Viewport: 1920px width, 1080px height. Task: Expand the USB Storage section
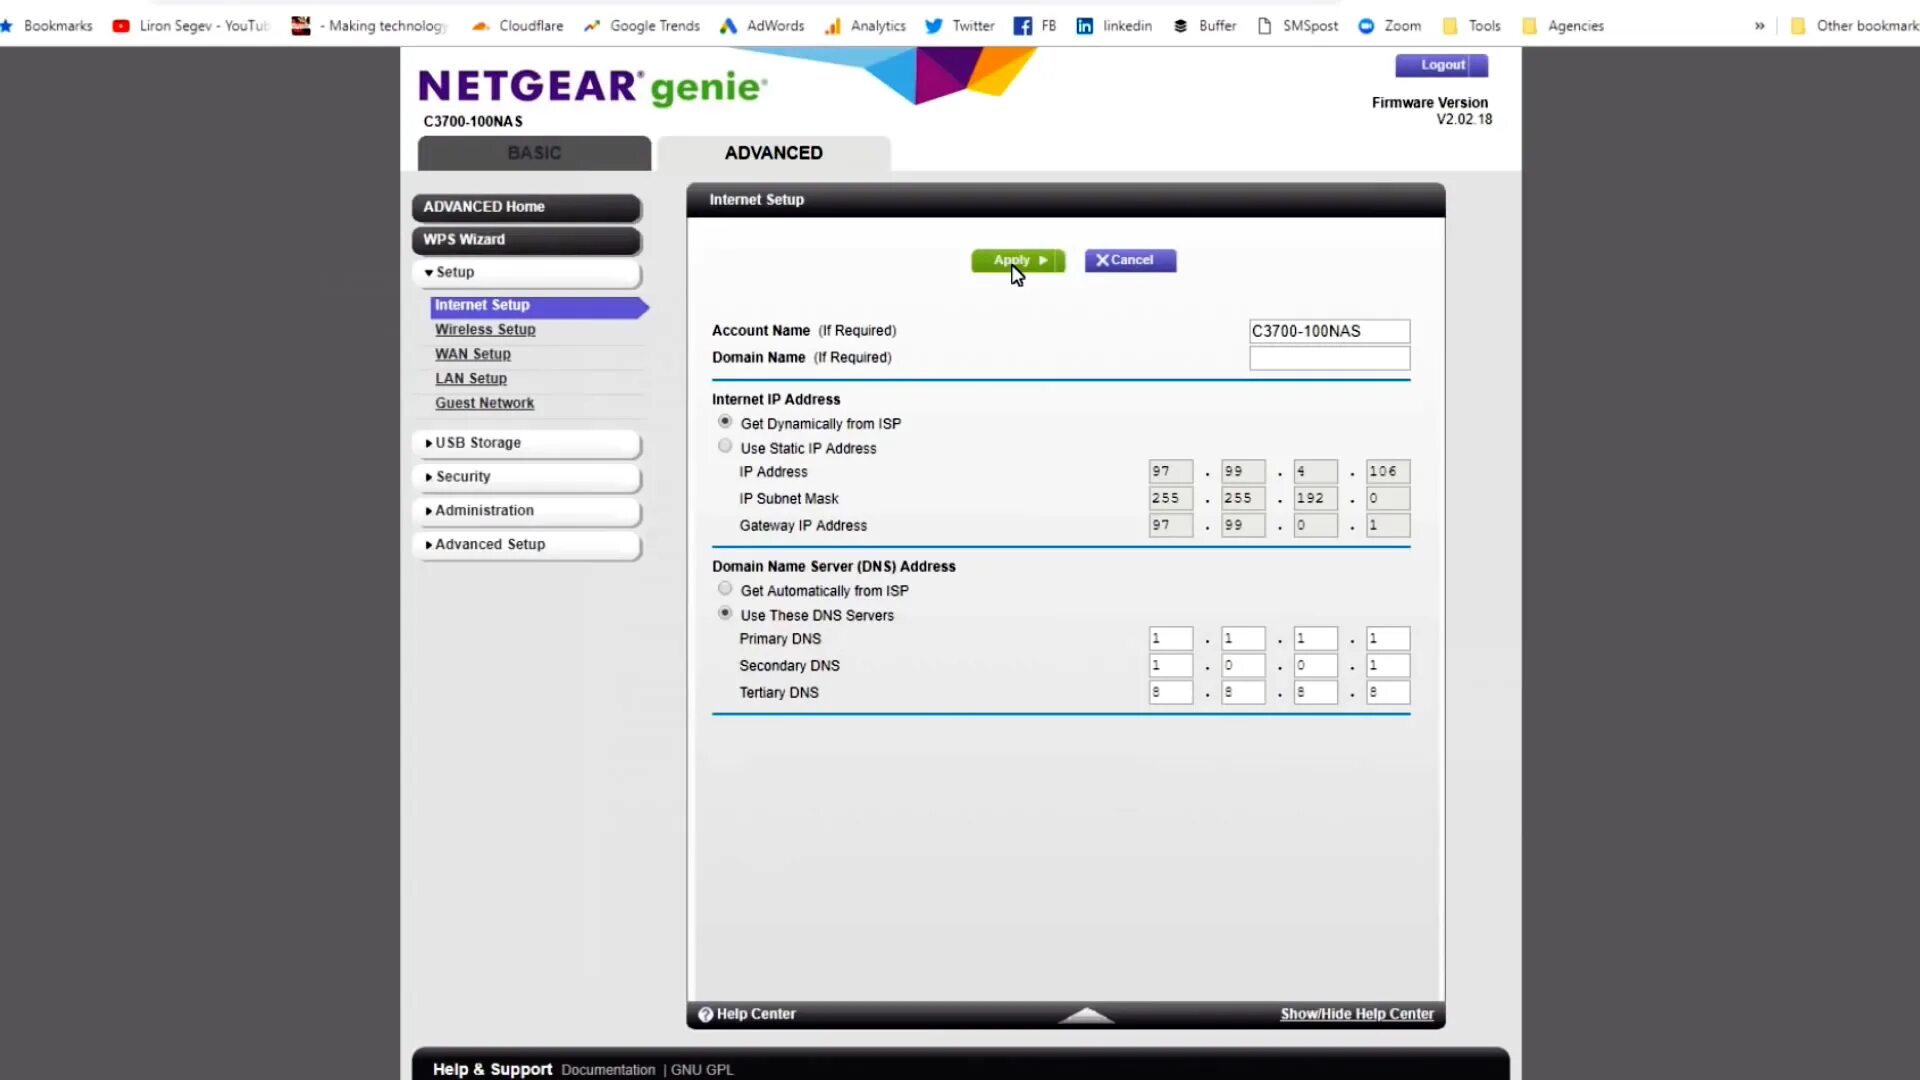pyautogui.click(x=526, y=443)
